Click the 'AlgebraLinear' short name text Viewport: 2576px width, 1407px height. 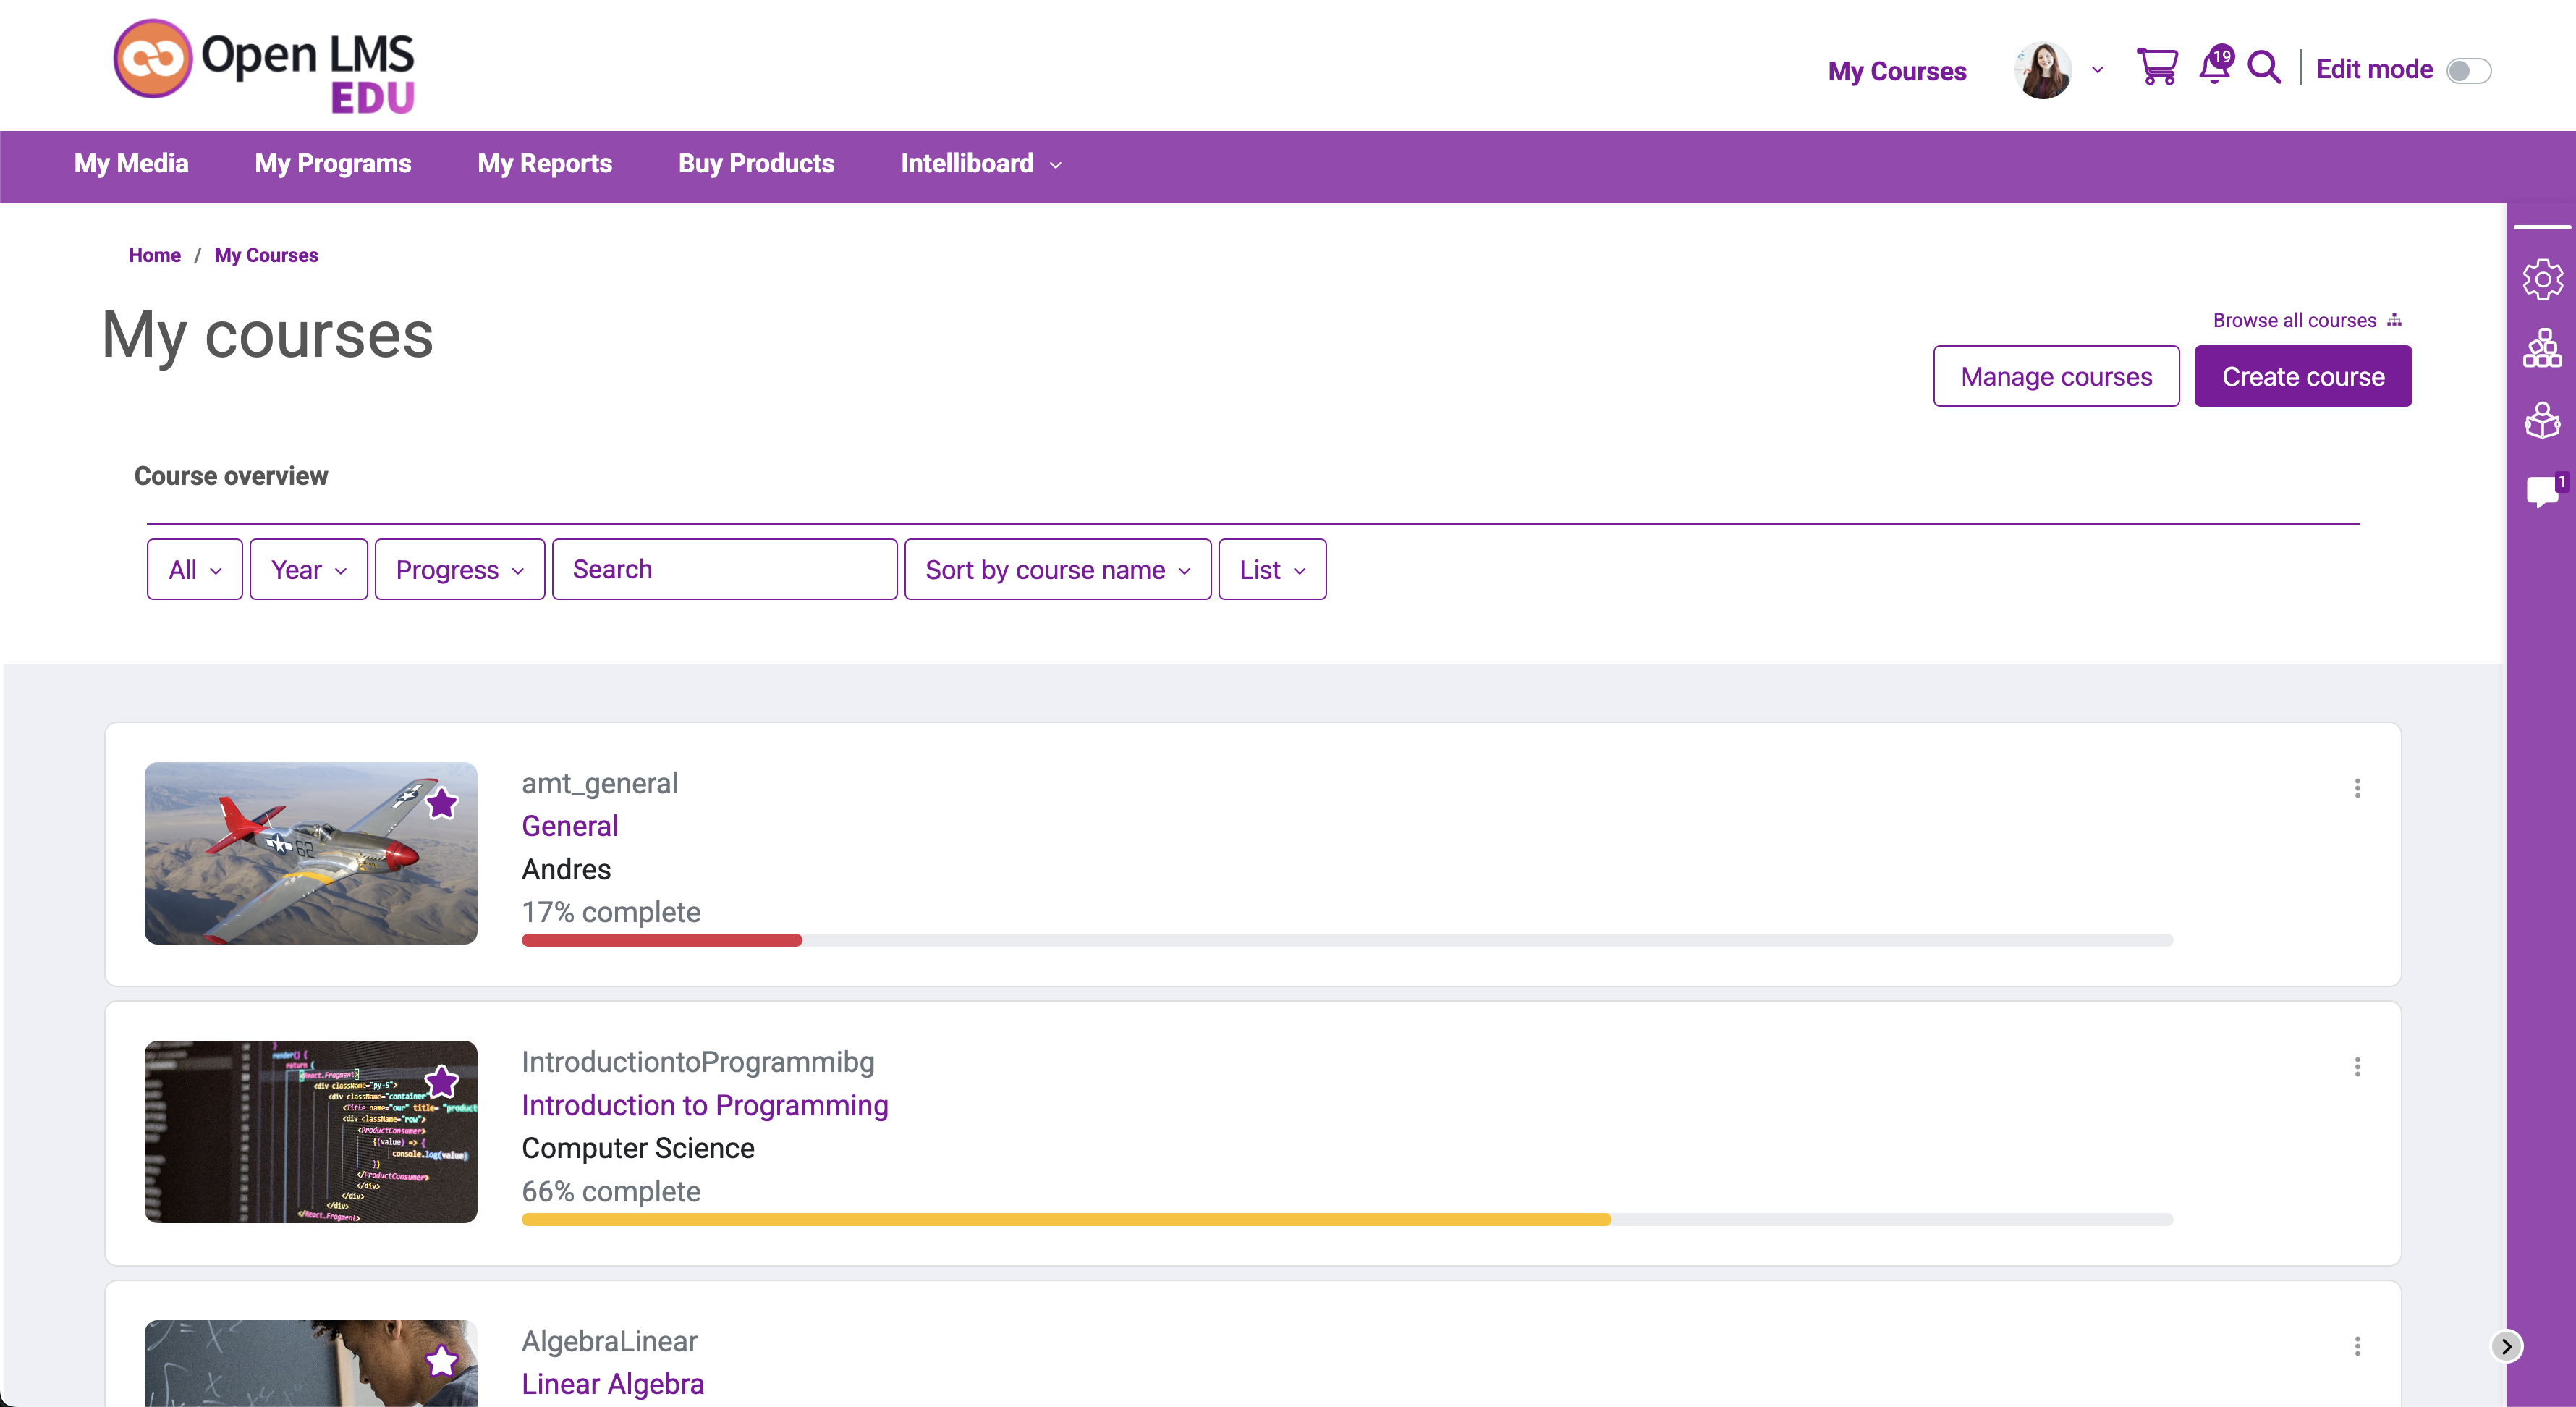(x=609, y=1341)
